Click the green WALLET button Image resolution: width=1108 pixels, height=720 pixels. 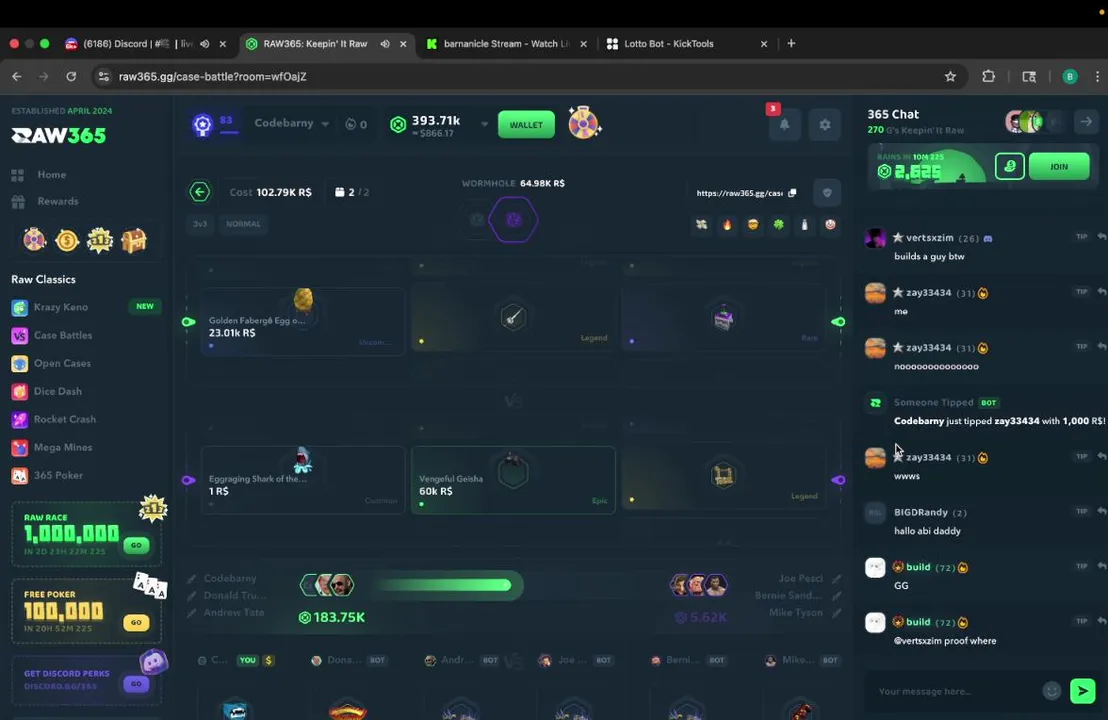526,124
